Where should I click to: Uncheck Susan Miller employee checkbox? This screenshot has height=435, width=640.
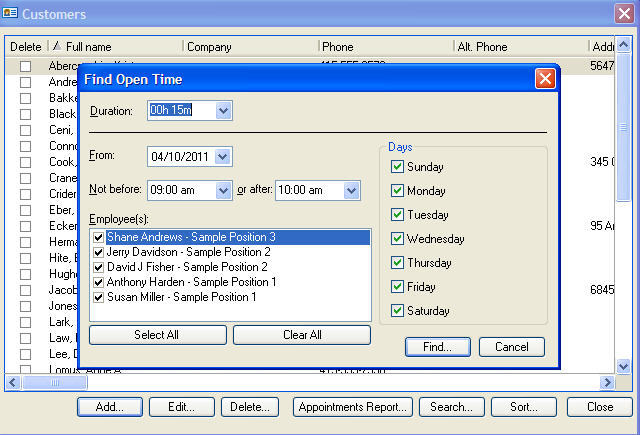[x=98, y=297]
